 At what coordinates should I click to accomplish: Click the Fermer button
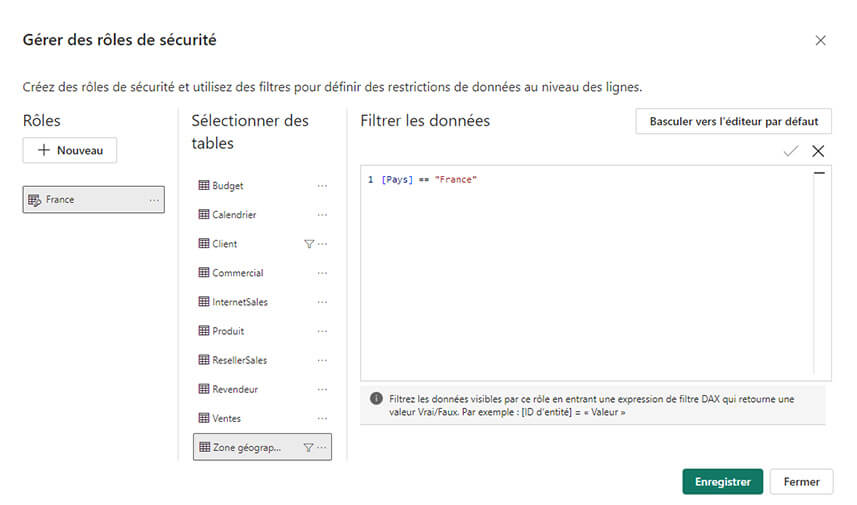pos(801,481)
